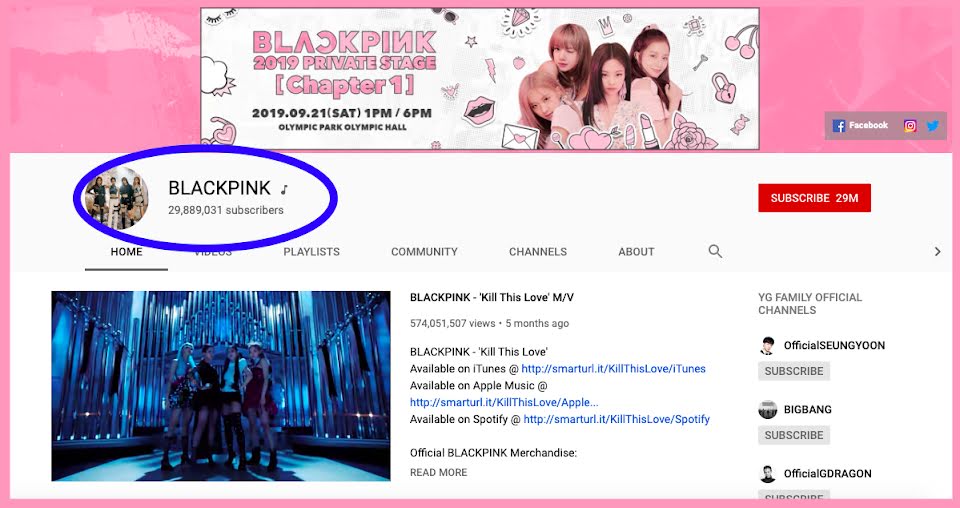Subscribe to the BIGBANG channel
This screenshot has width=960, height=508.
tap(794, 435)
